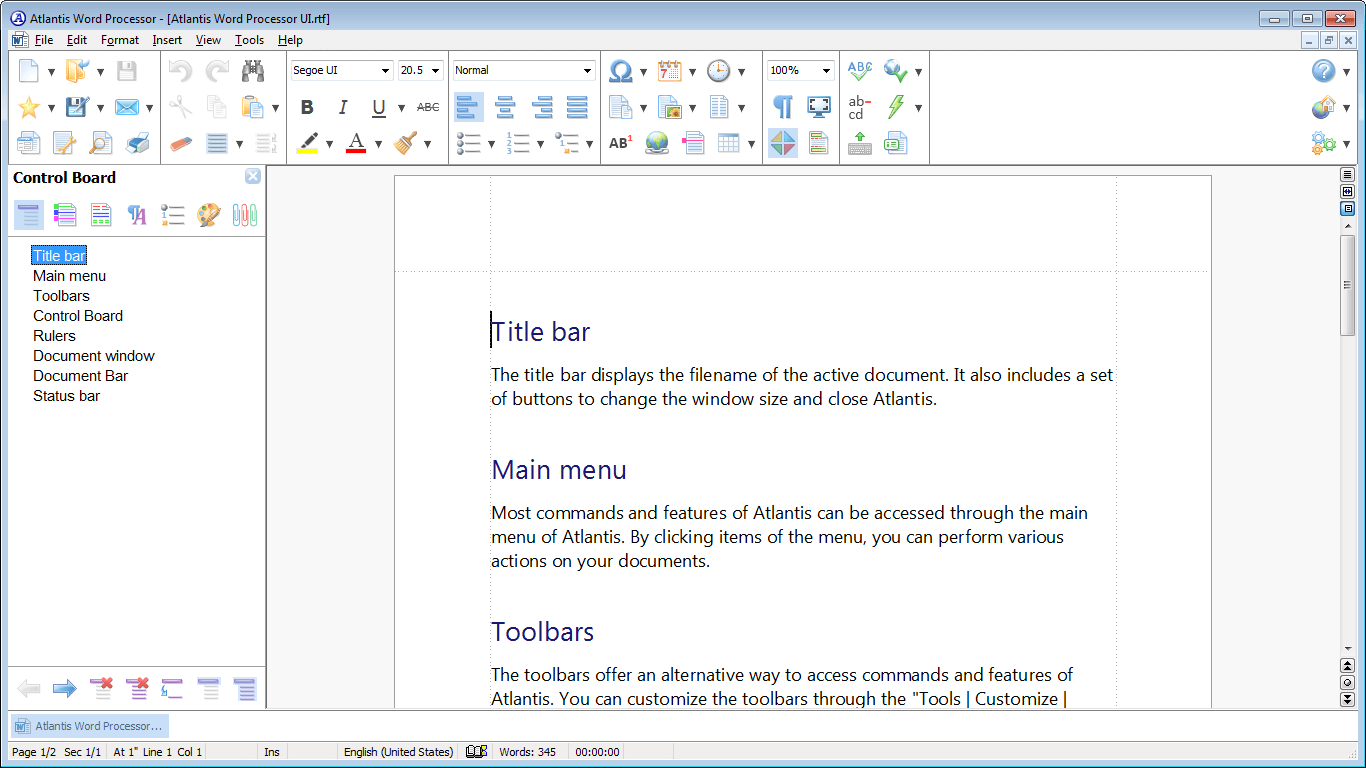The image size is (1366, 768).
Task: Open the Tools menu
Action: pyautogui.click(x=249, y=40)
